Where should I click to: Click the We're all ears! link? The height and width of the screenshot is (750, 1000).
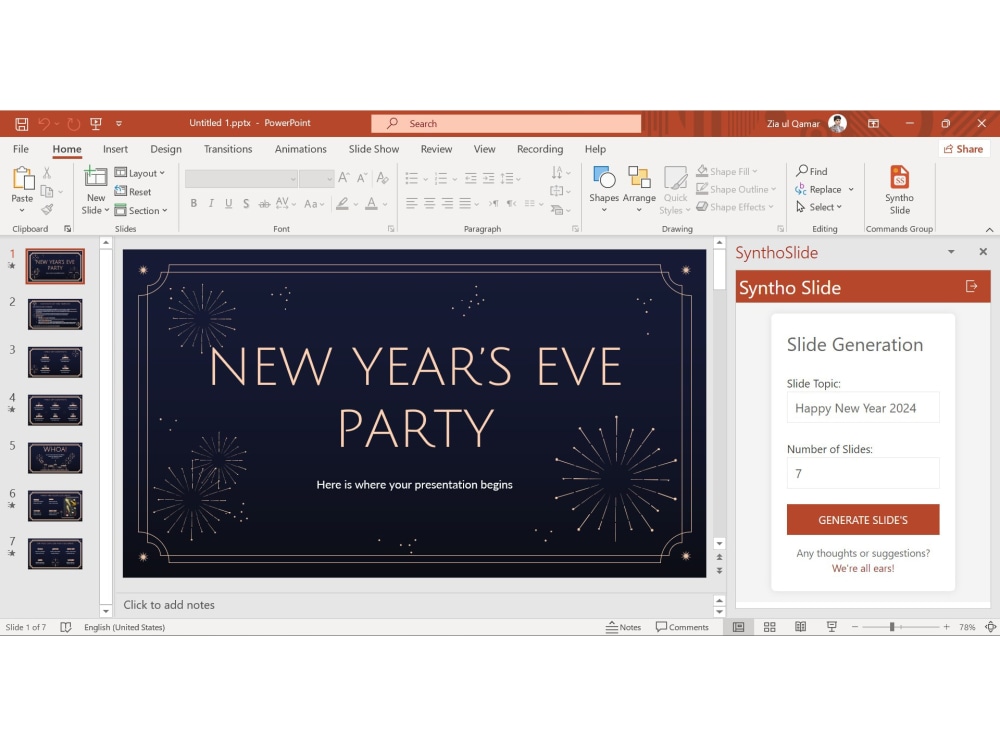pyautogui.click(x=863, y=568)
